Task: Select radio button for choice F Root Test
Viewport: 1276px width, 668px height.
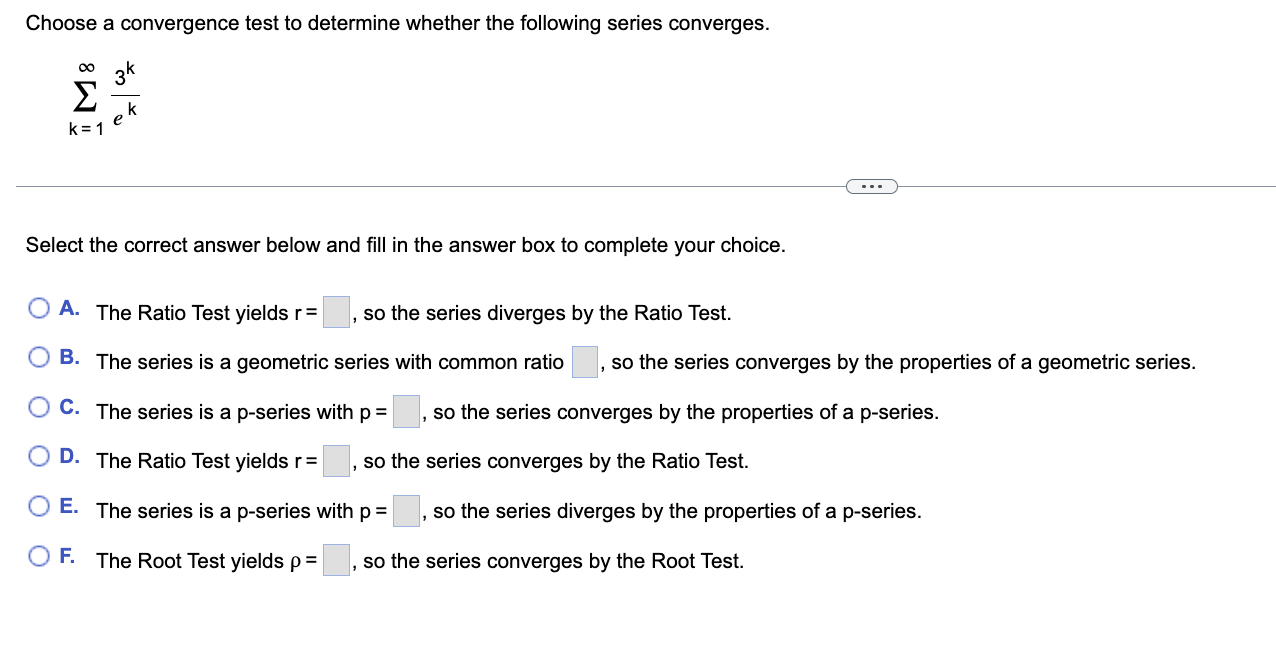Action: (38, 555)
